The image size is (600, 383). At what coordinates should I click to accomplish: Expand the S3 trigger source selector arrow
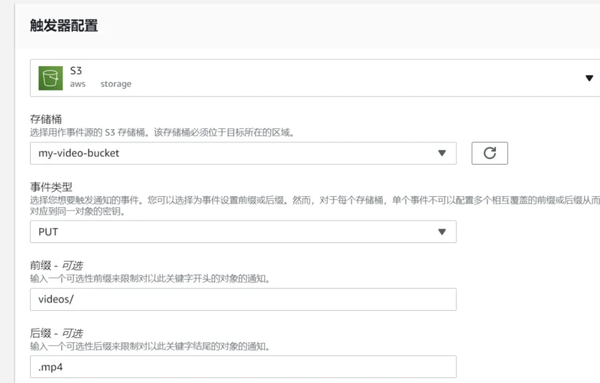[x=589, y=78]
